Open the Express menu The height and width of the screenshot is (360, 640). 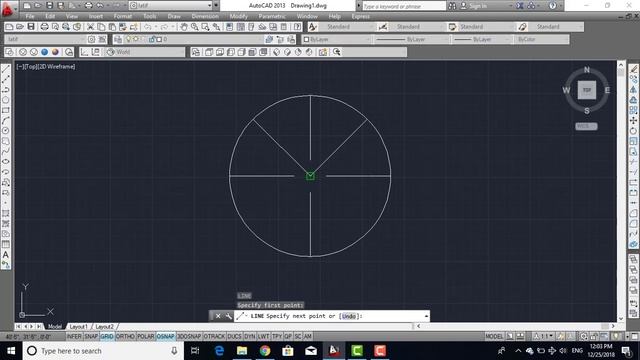(360, 16)
